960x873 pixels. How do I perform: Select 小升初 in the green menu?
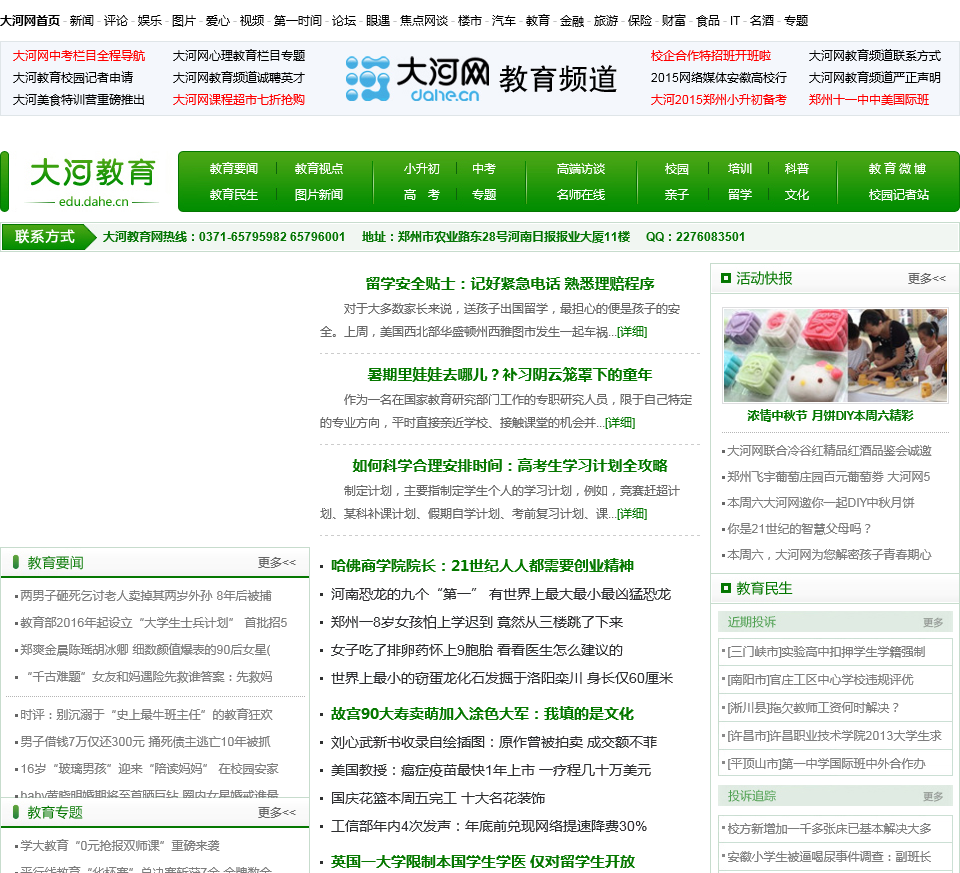coord(421,168)
